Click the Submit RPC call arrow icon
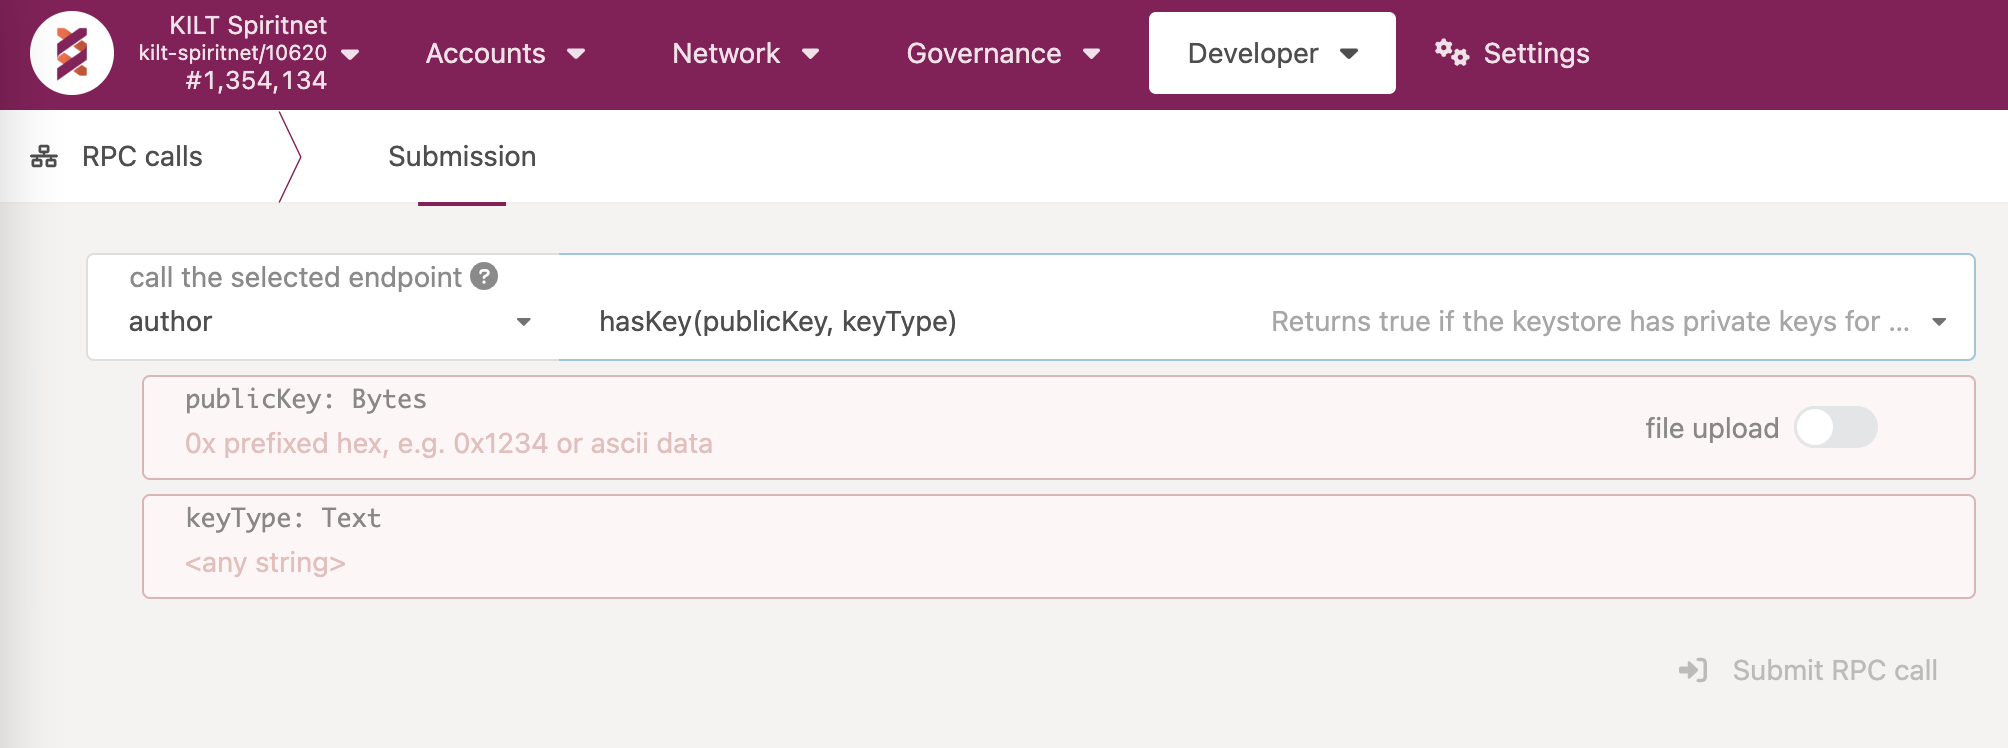 (x=1693, y=670)
